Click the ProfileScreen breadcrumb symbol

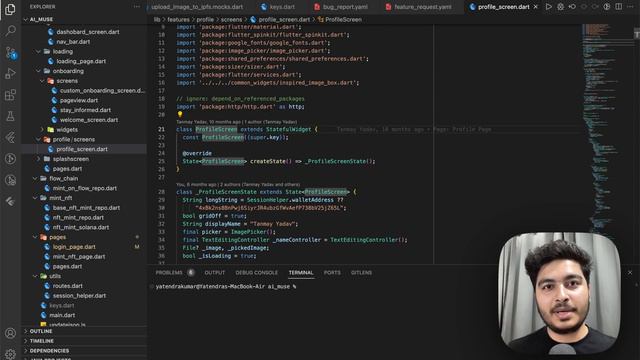(x=343, y=19)
